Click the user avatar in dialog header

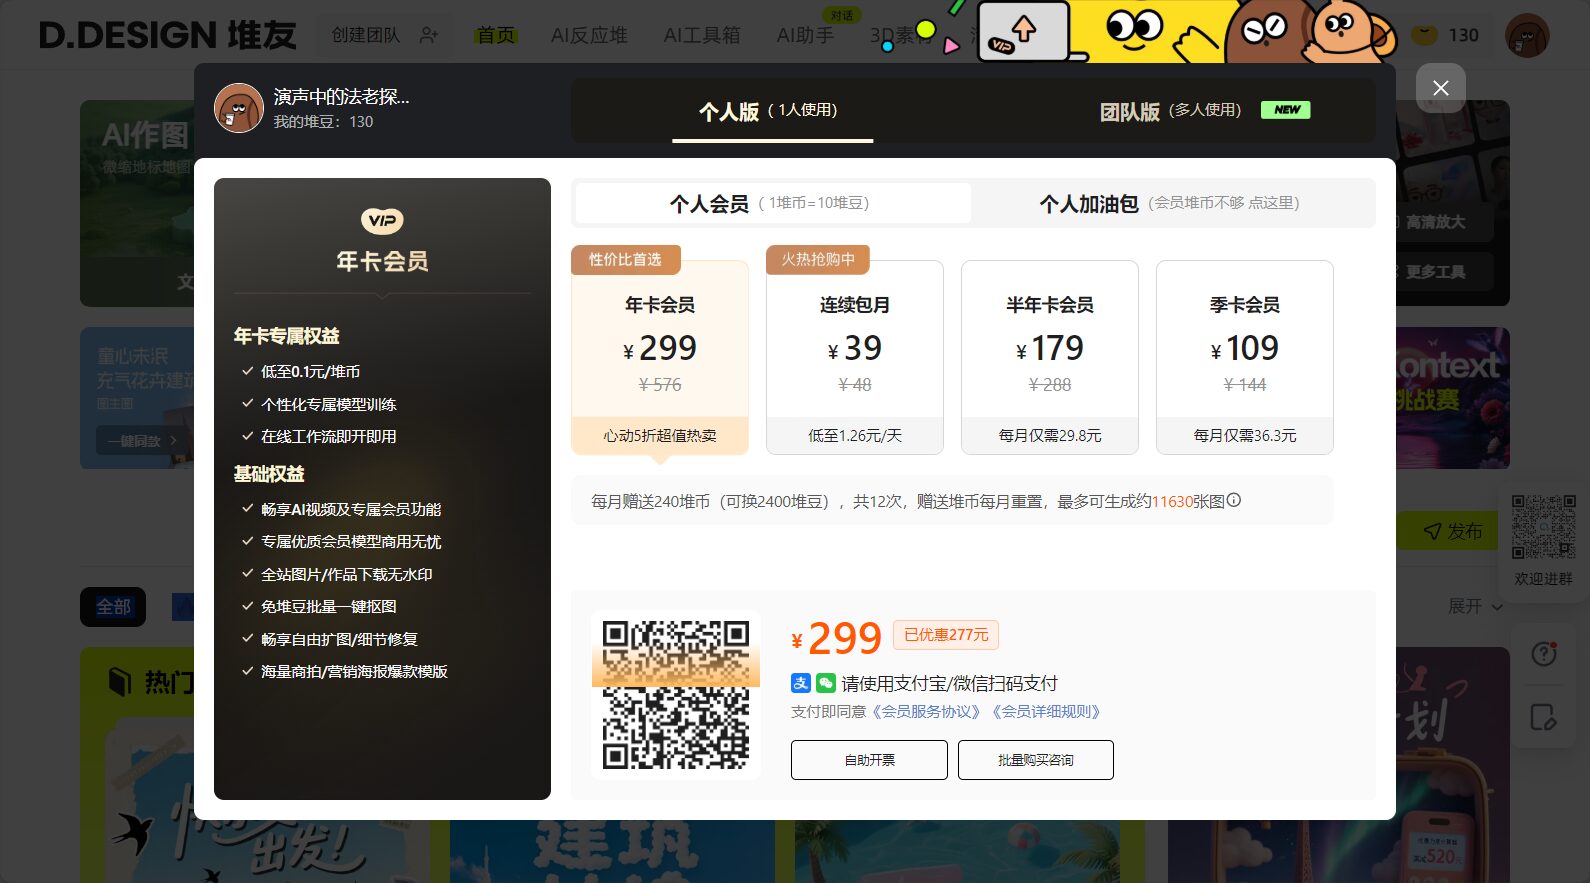coord(239,108)
